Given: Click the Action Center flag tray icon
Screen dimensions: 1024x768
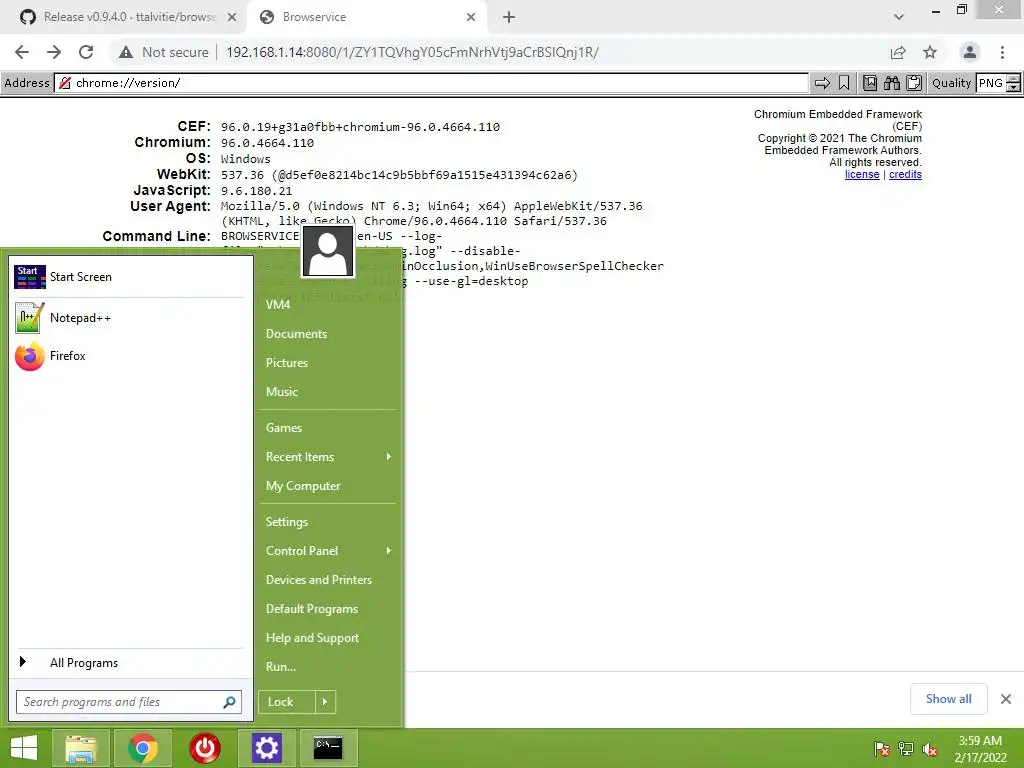Looking at the screenshot, I should [x=882, y=749].
